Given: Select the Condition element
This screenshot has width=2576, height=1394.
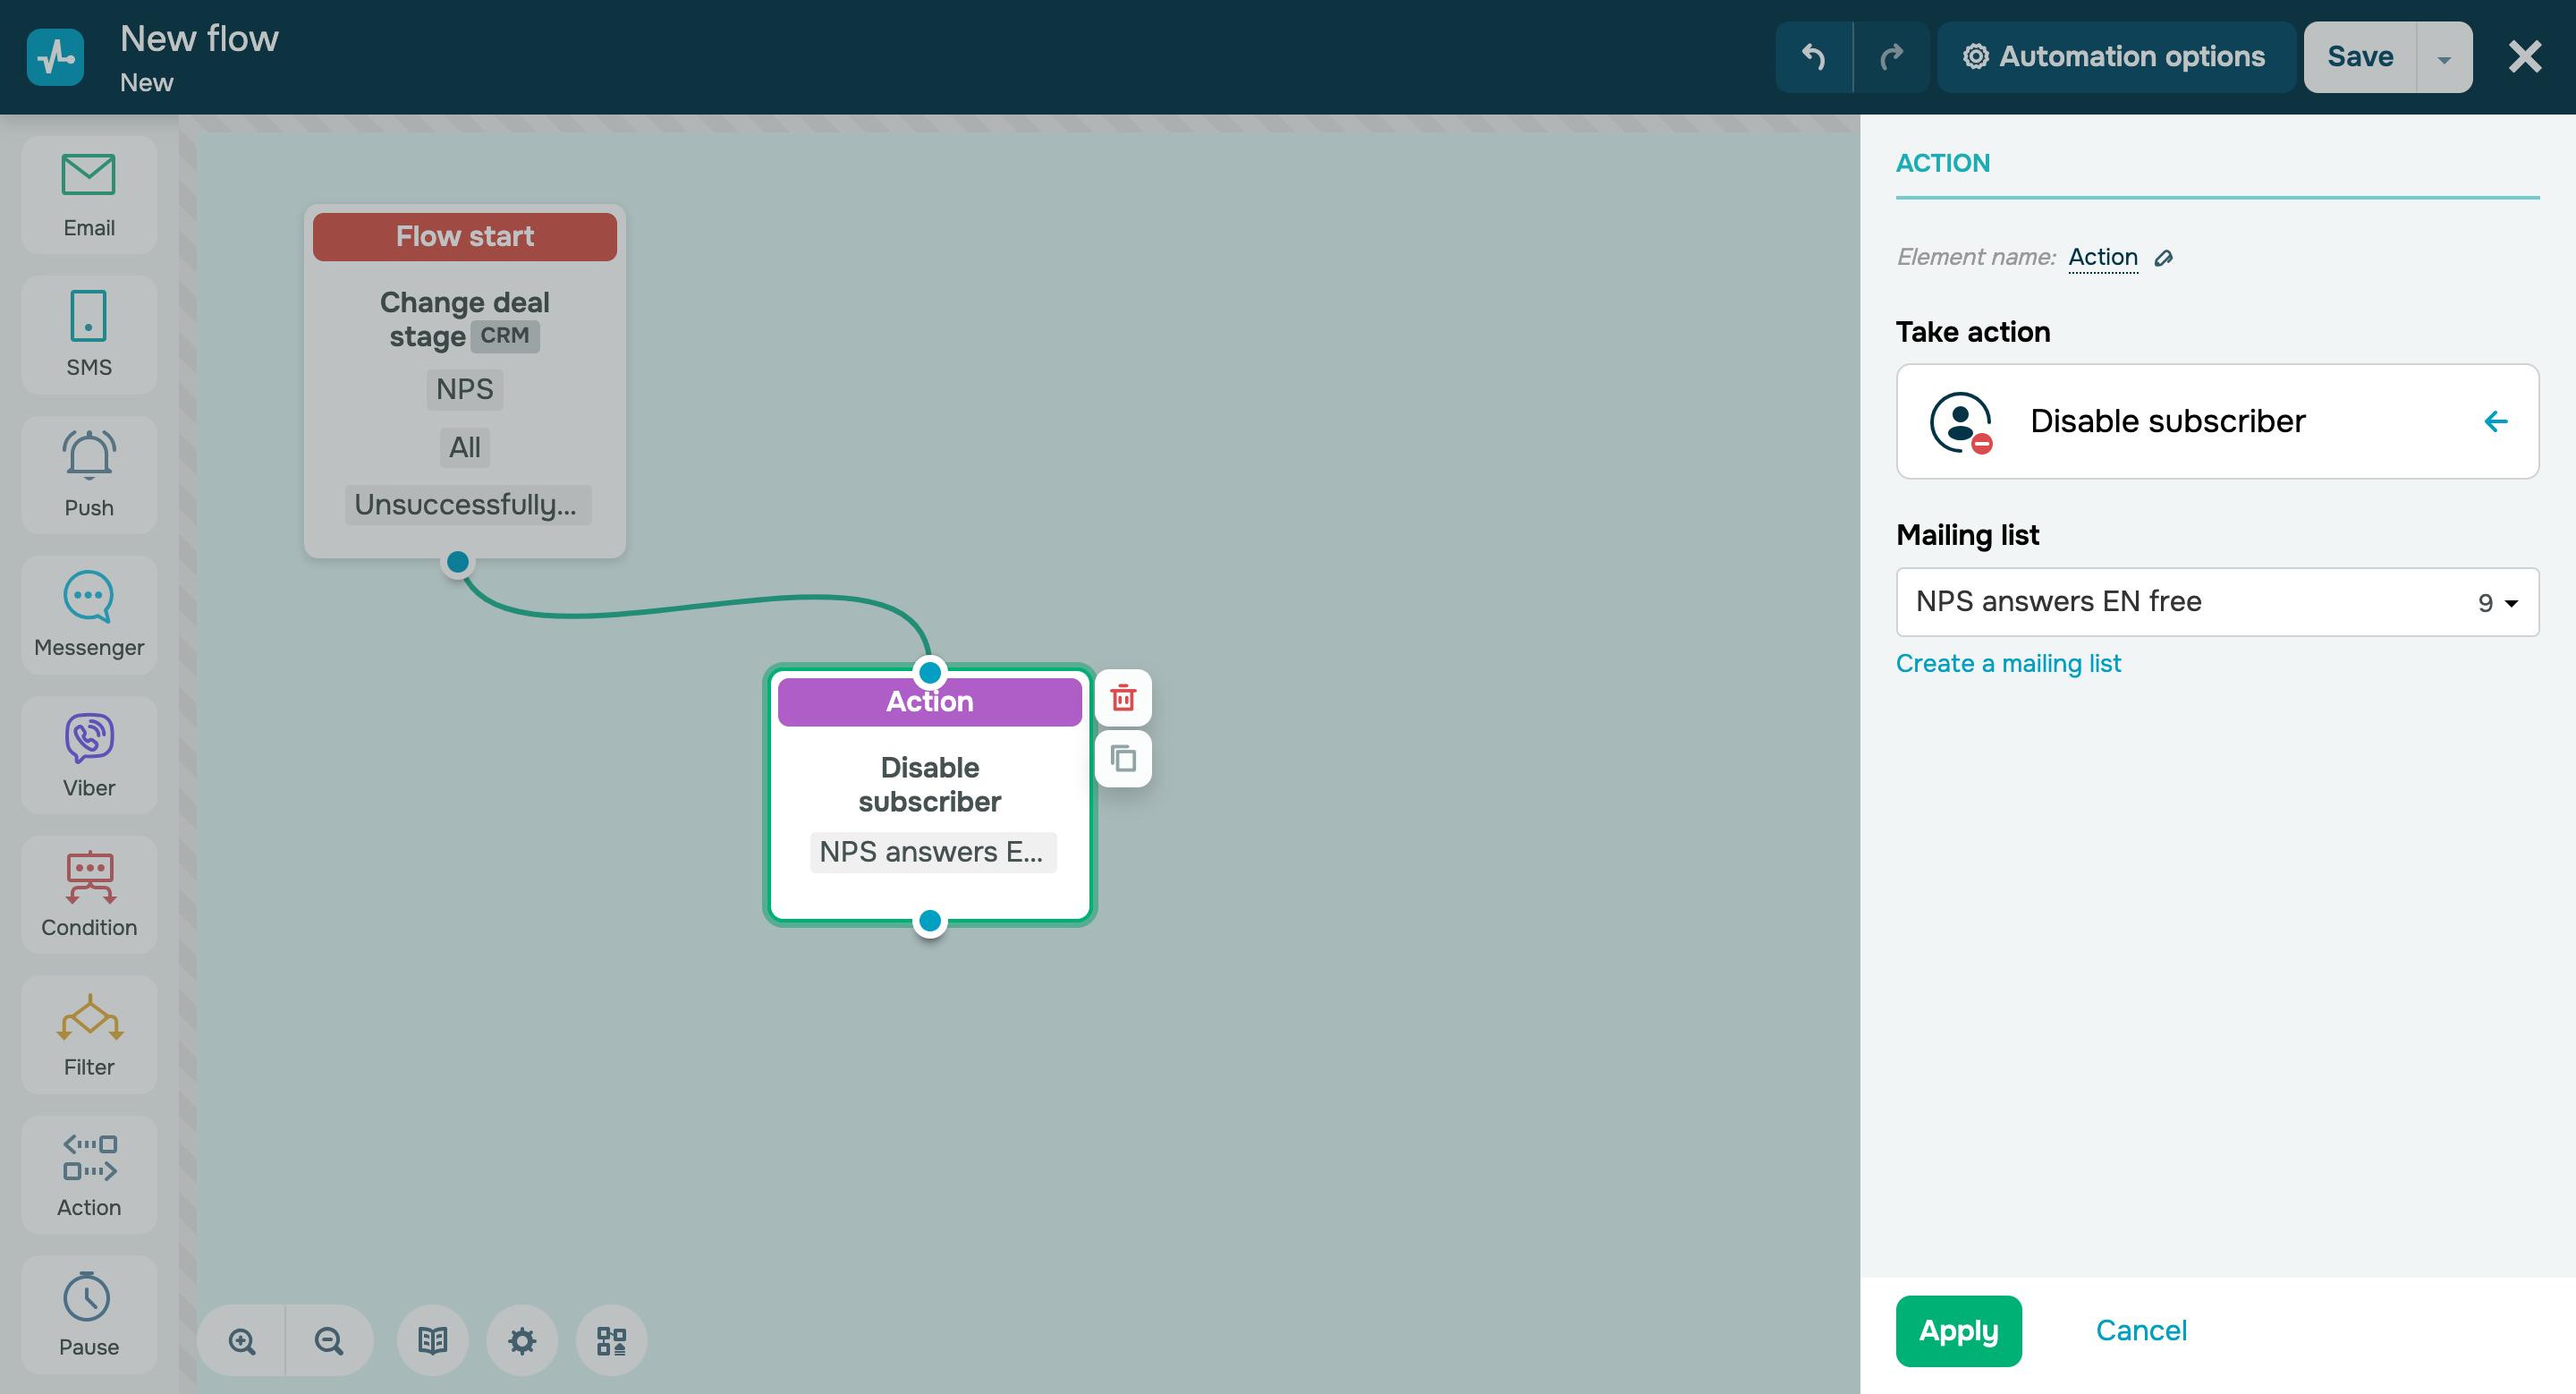Looking at the screenshot, I should pos(88,893).
